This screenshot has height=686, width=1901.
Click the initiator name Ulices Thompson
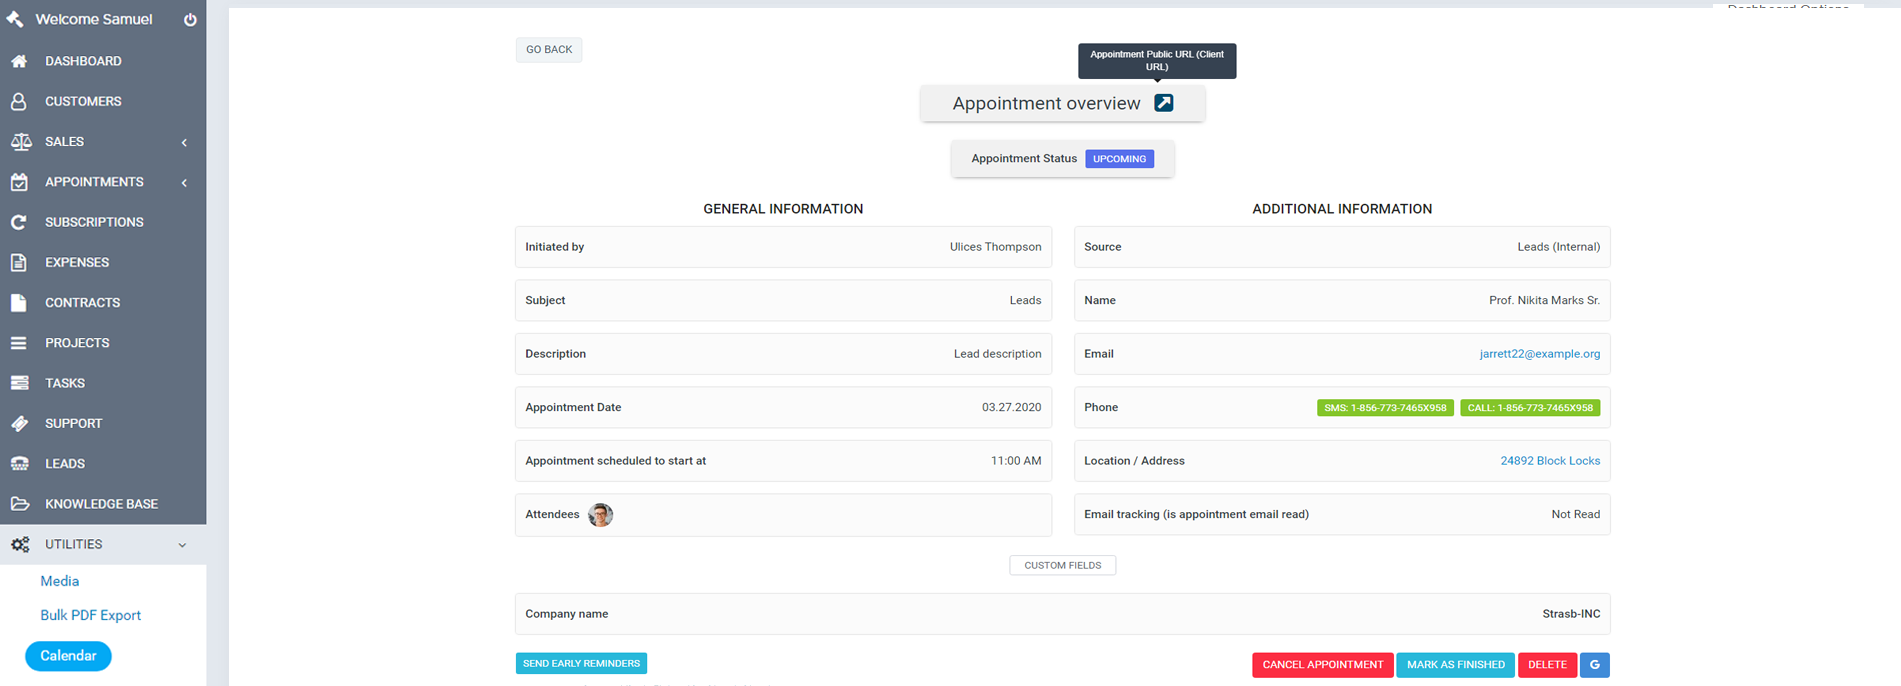coord(995,247)
